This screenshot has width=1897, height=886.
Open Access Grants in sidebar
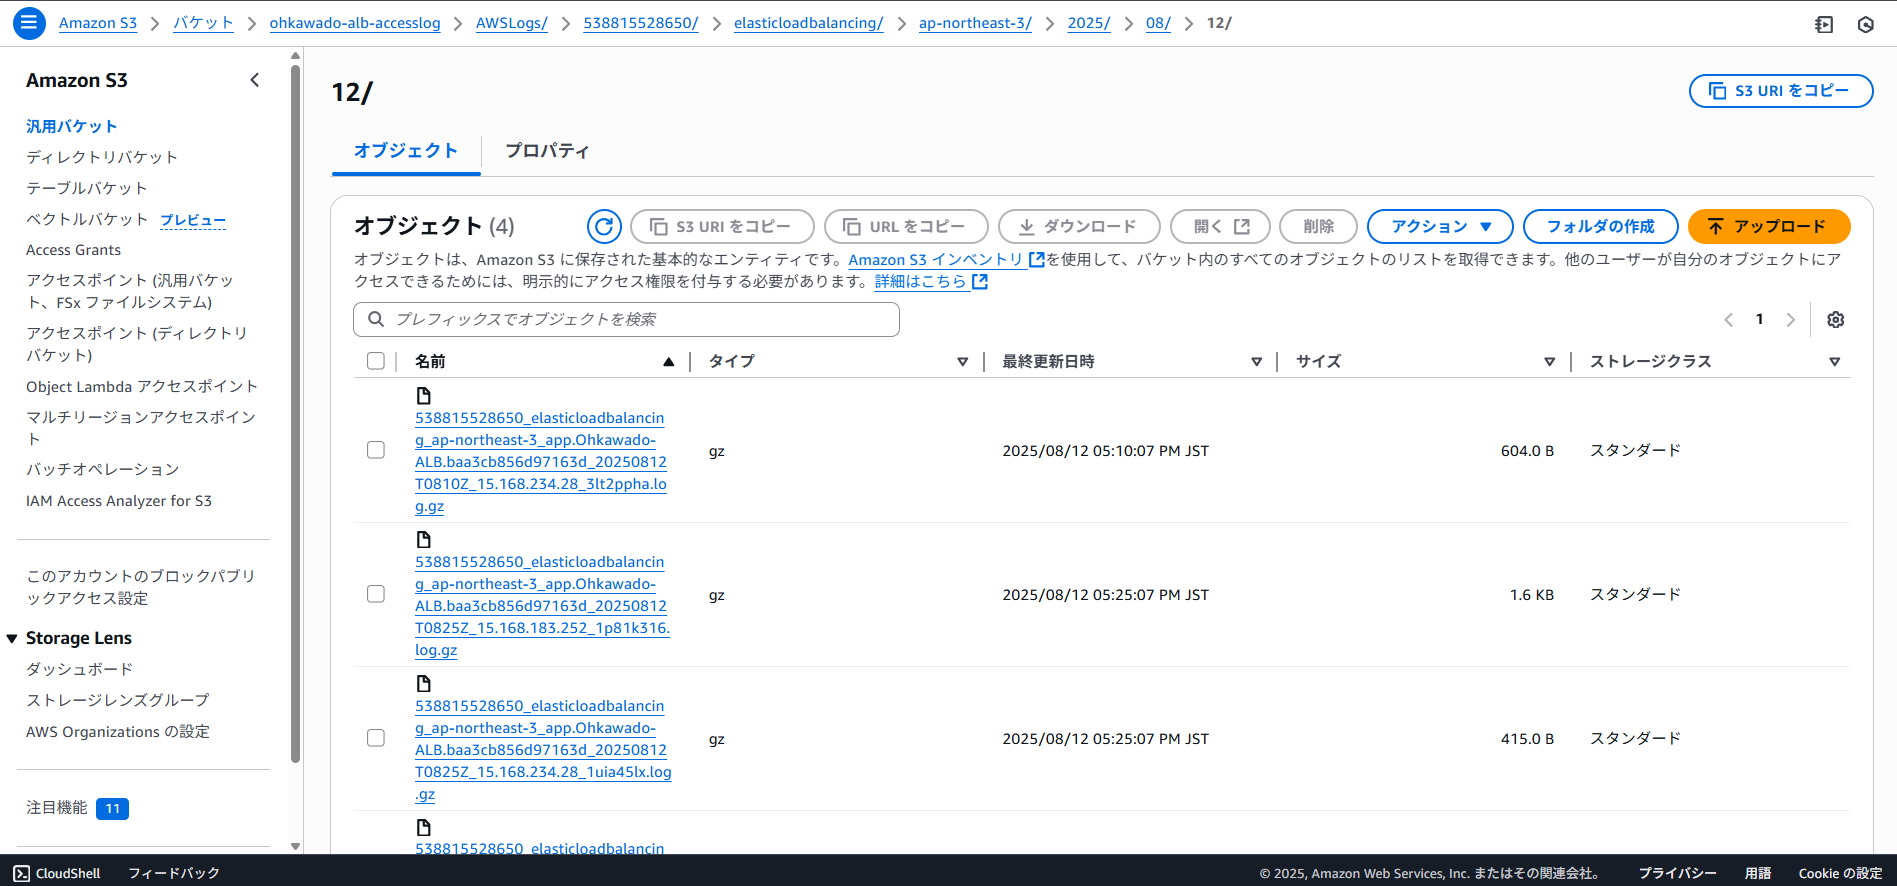click(73, 250)
